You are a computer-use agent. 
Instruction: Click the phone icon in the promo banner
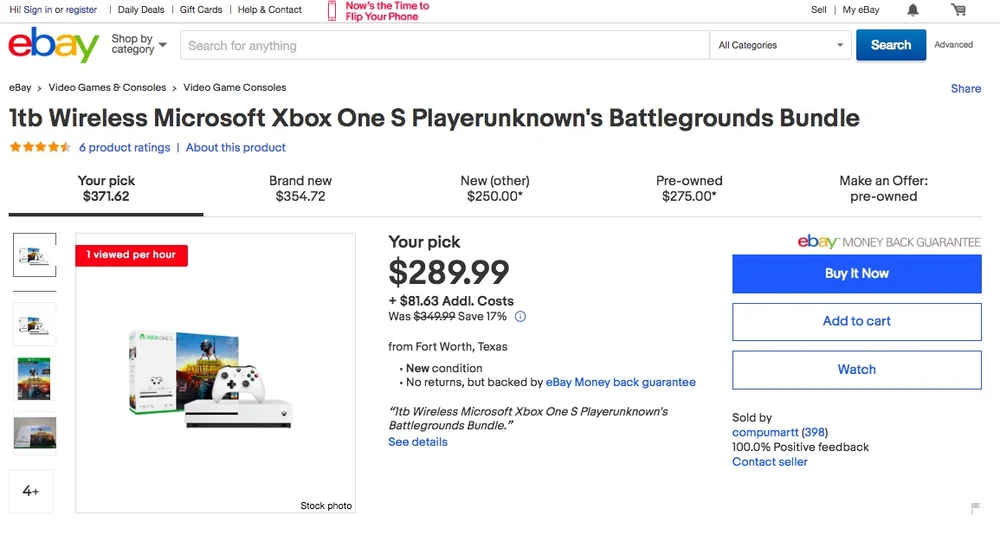(332, 11)
